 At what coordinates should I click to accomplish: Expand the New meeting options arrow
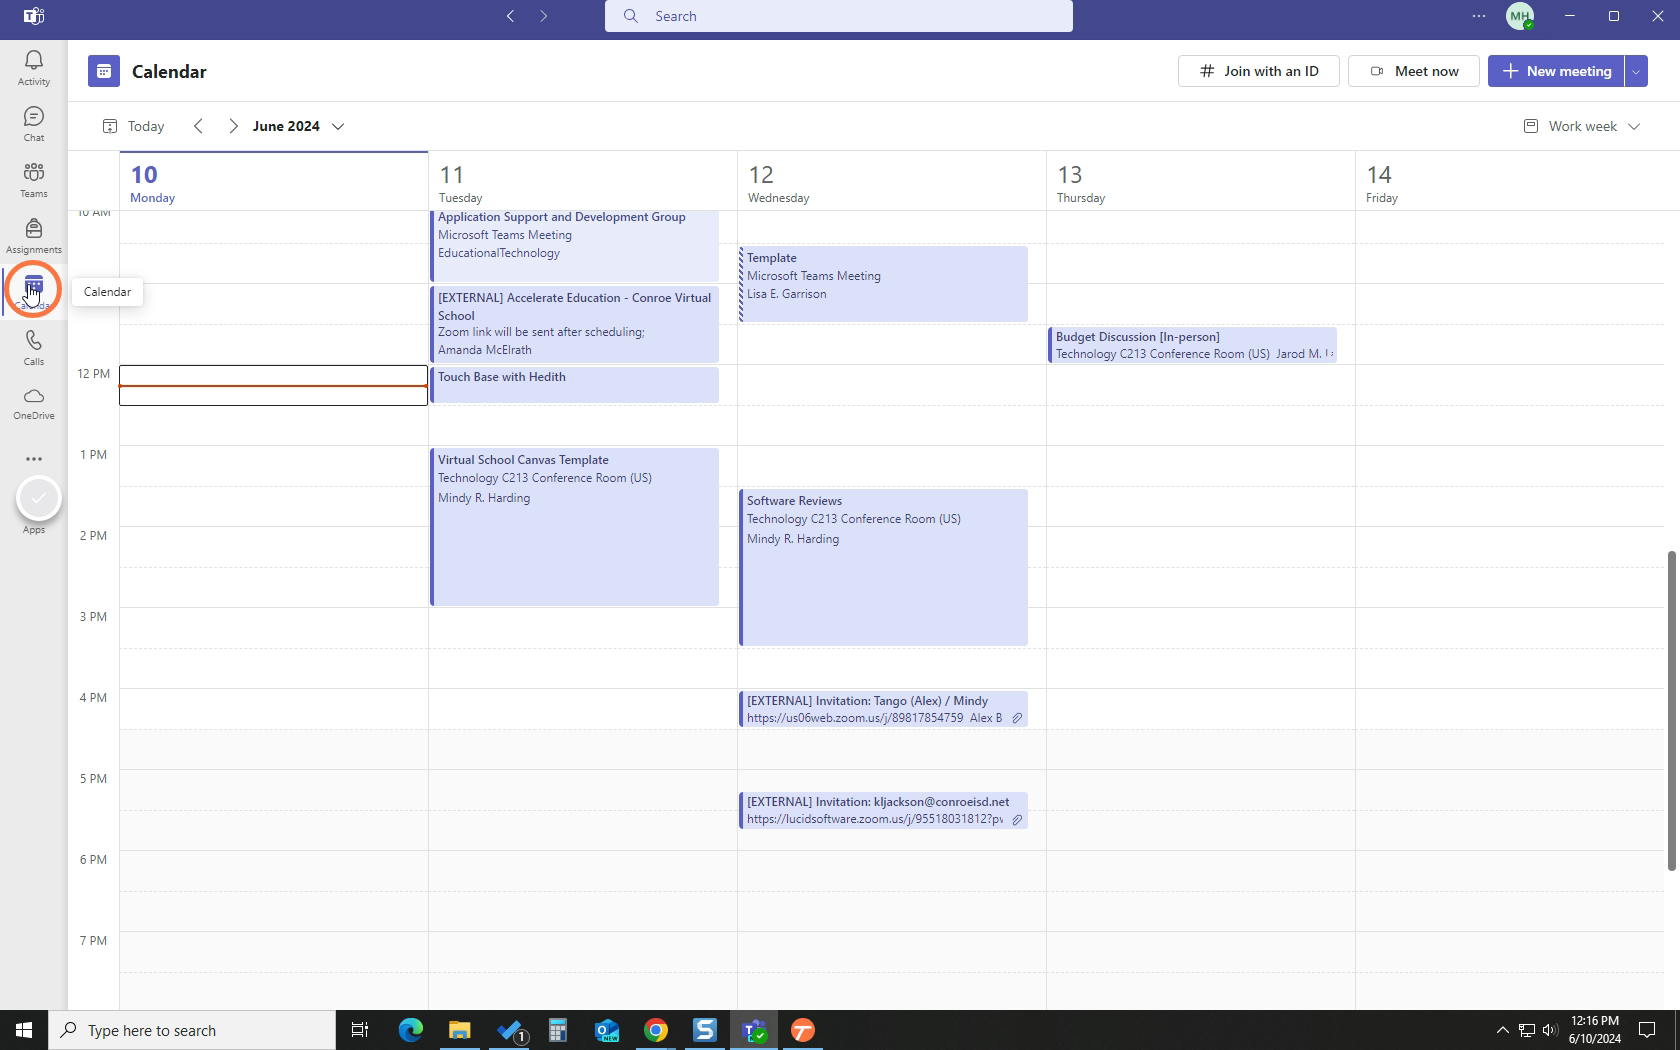(1636, 71)
